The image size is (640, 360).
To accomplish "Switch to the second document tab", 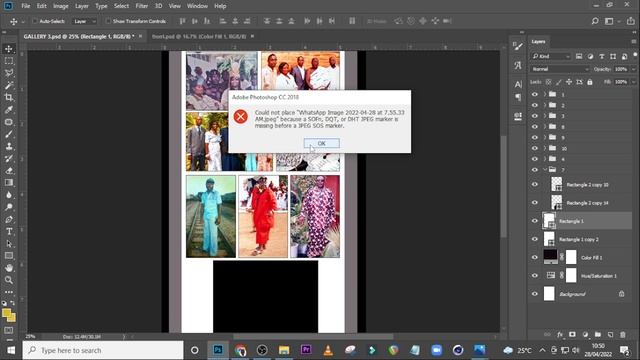I will click(x=199, y=36).
